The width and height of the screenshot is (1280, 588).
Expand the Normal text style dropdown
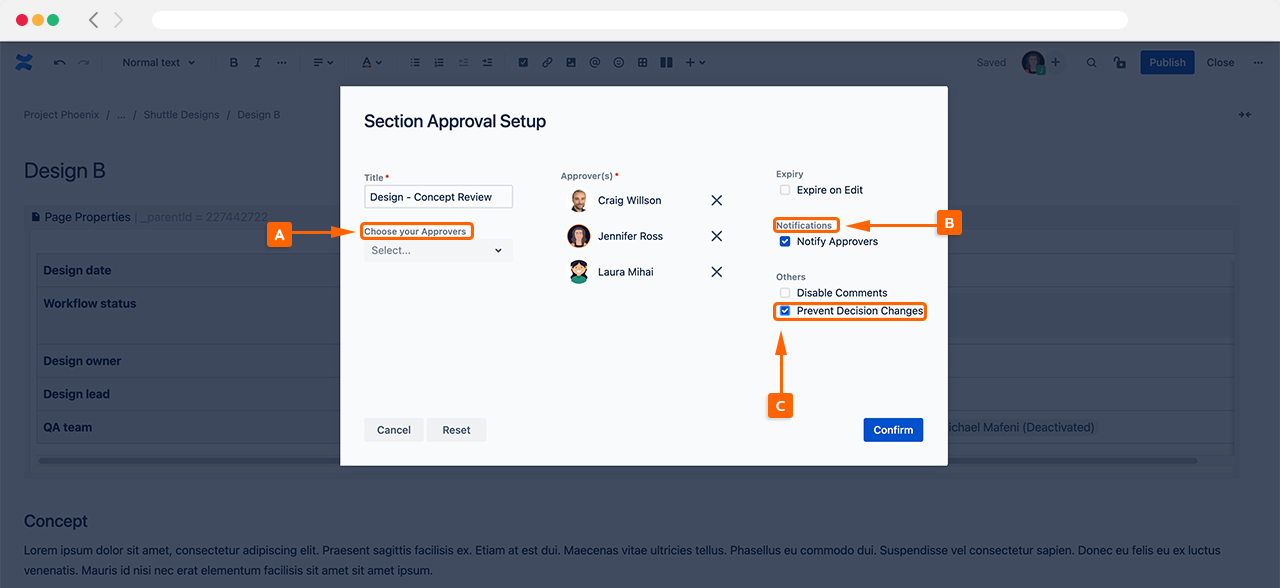click(x=158, y=62)
